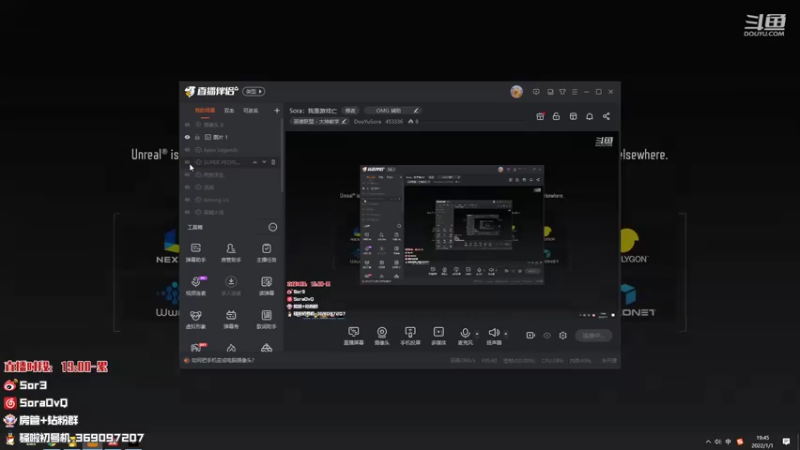
Task: Click the microphone icon below preview
Action: tap(465, 333)
